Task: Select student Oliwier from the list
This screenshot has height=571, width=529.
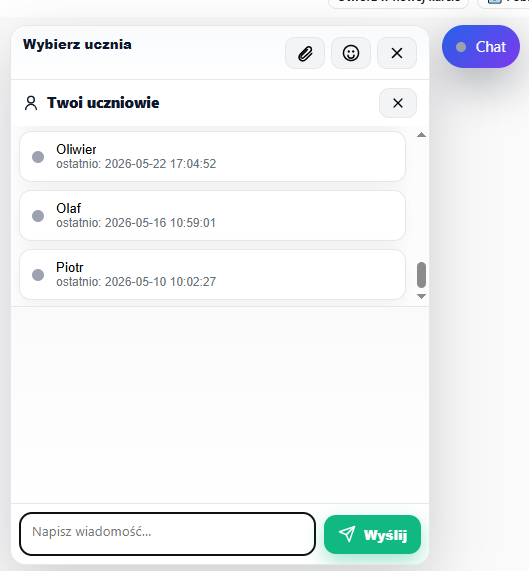Action: pos(212,157)
